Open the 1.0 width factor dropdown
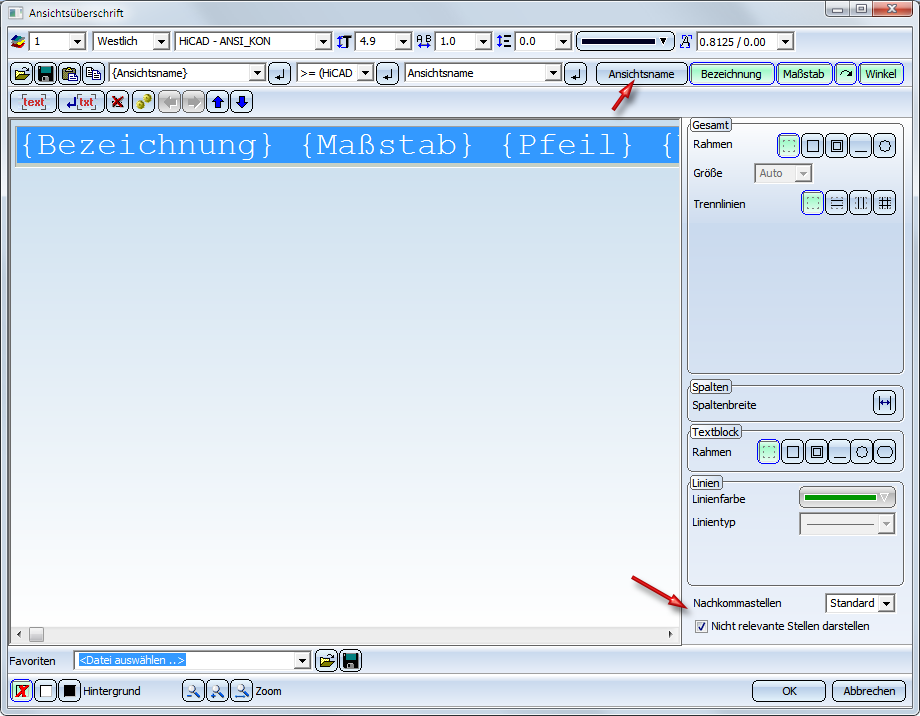Viewport: 920px width, 716px height. coord(483,42)
